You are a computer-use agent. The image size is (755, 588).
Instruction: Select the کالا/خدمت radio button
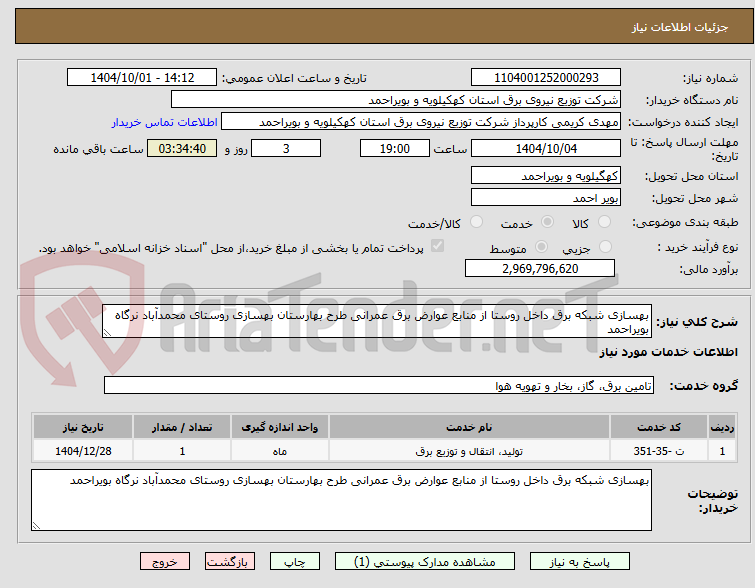pos(476,222)
